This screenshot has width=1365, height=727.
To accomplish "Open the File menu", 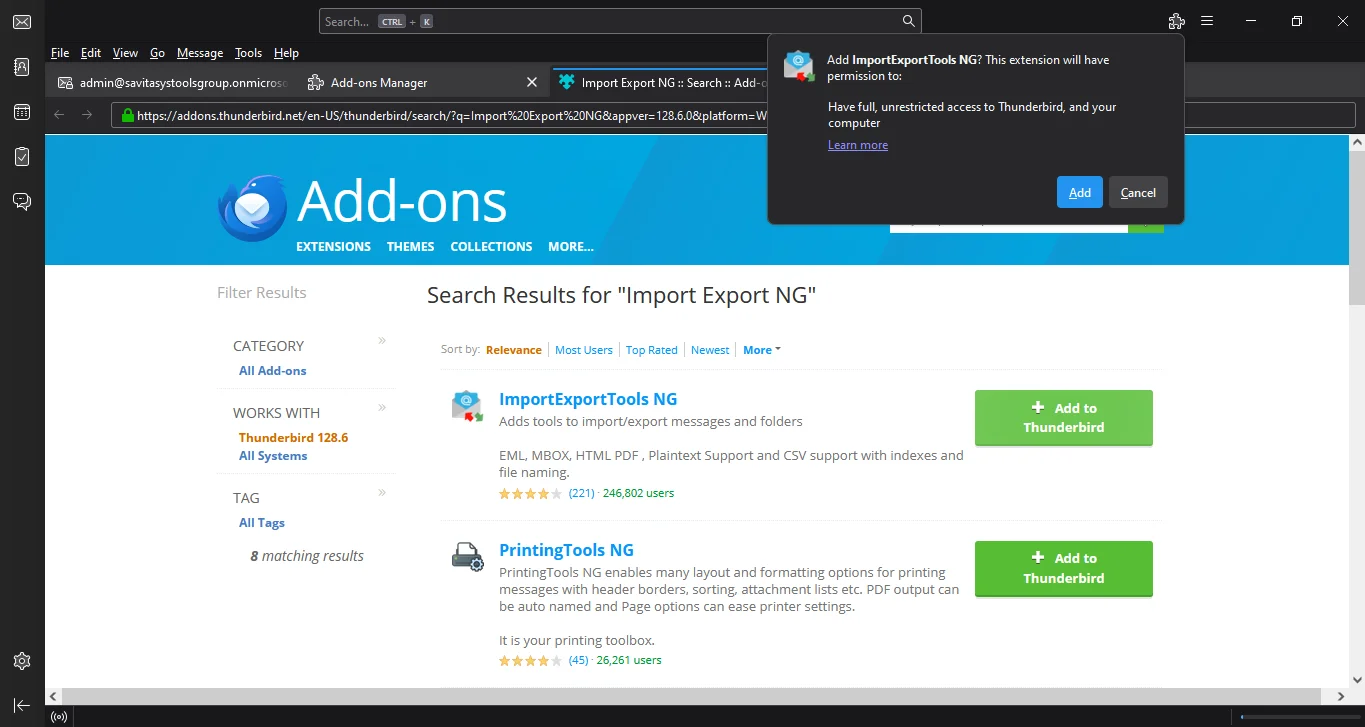I will tap(60, 53).
